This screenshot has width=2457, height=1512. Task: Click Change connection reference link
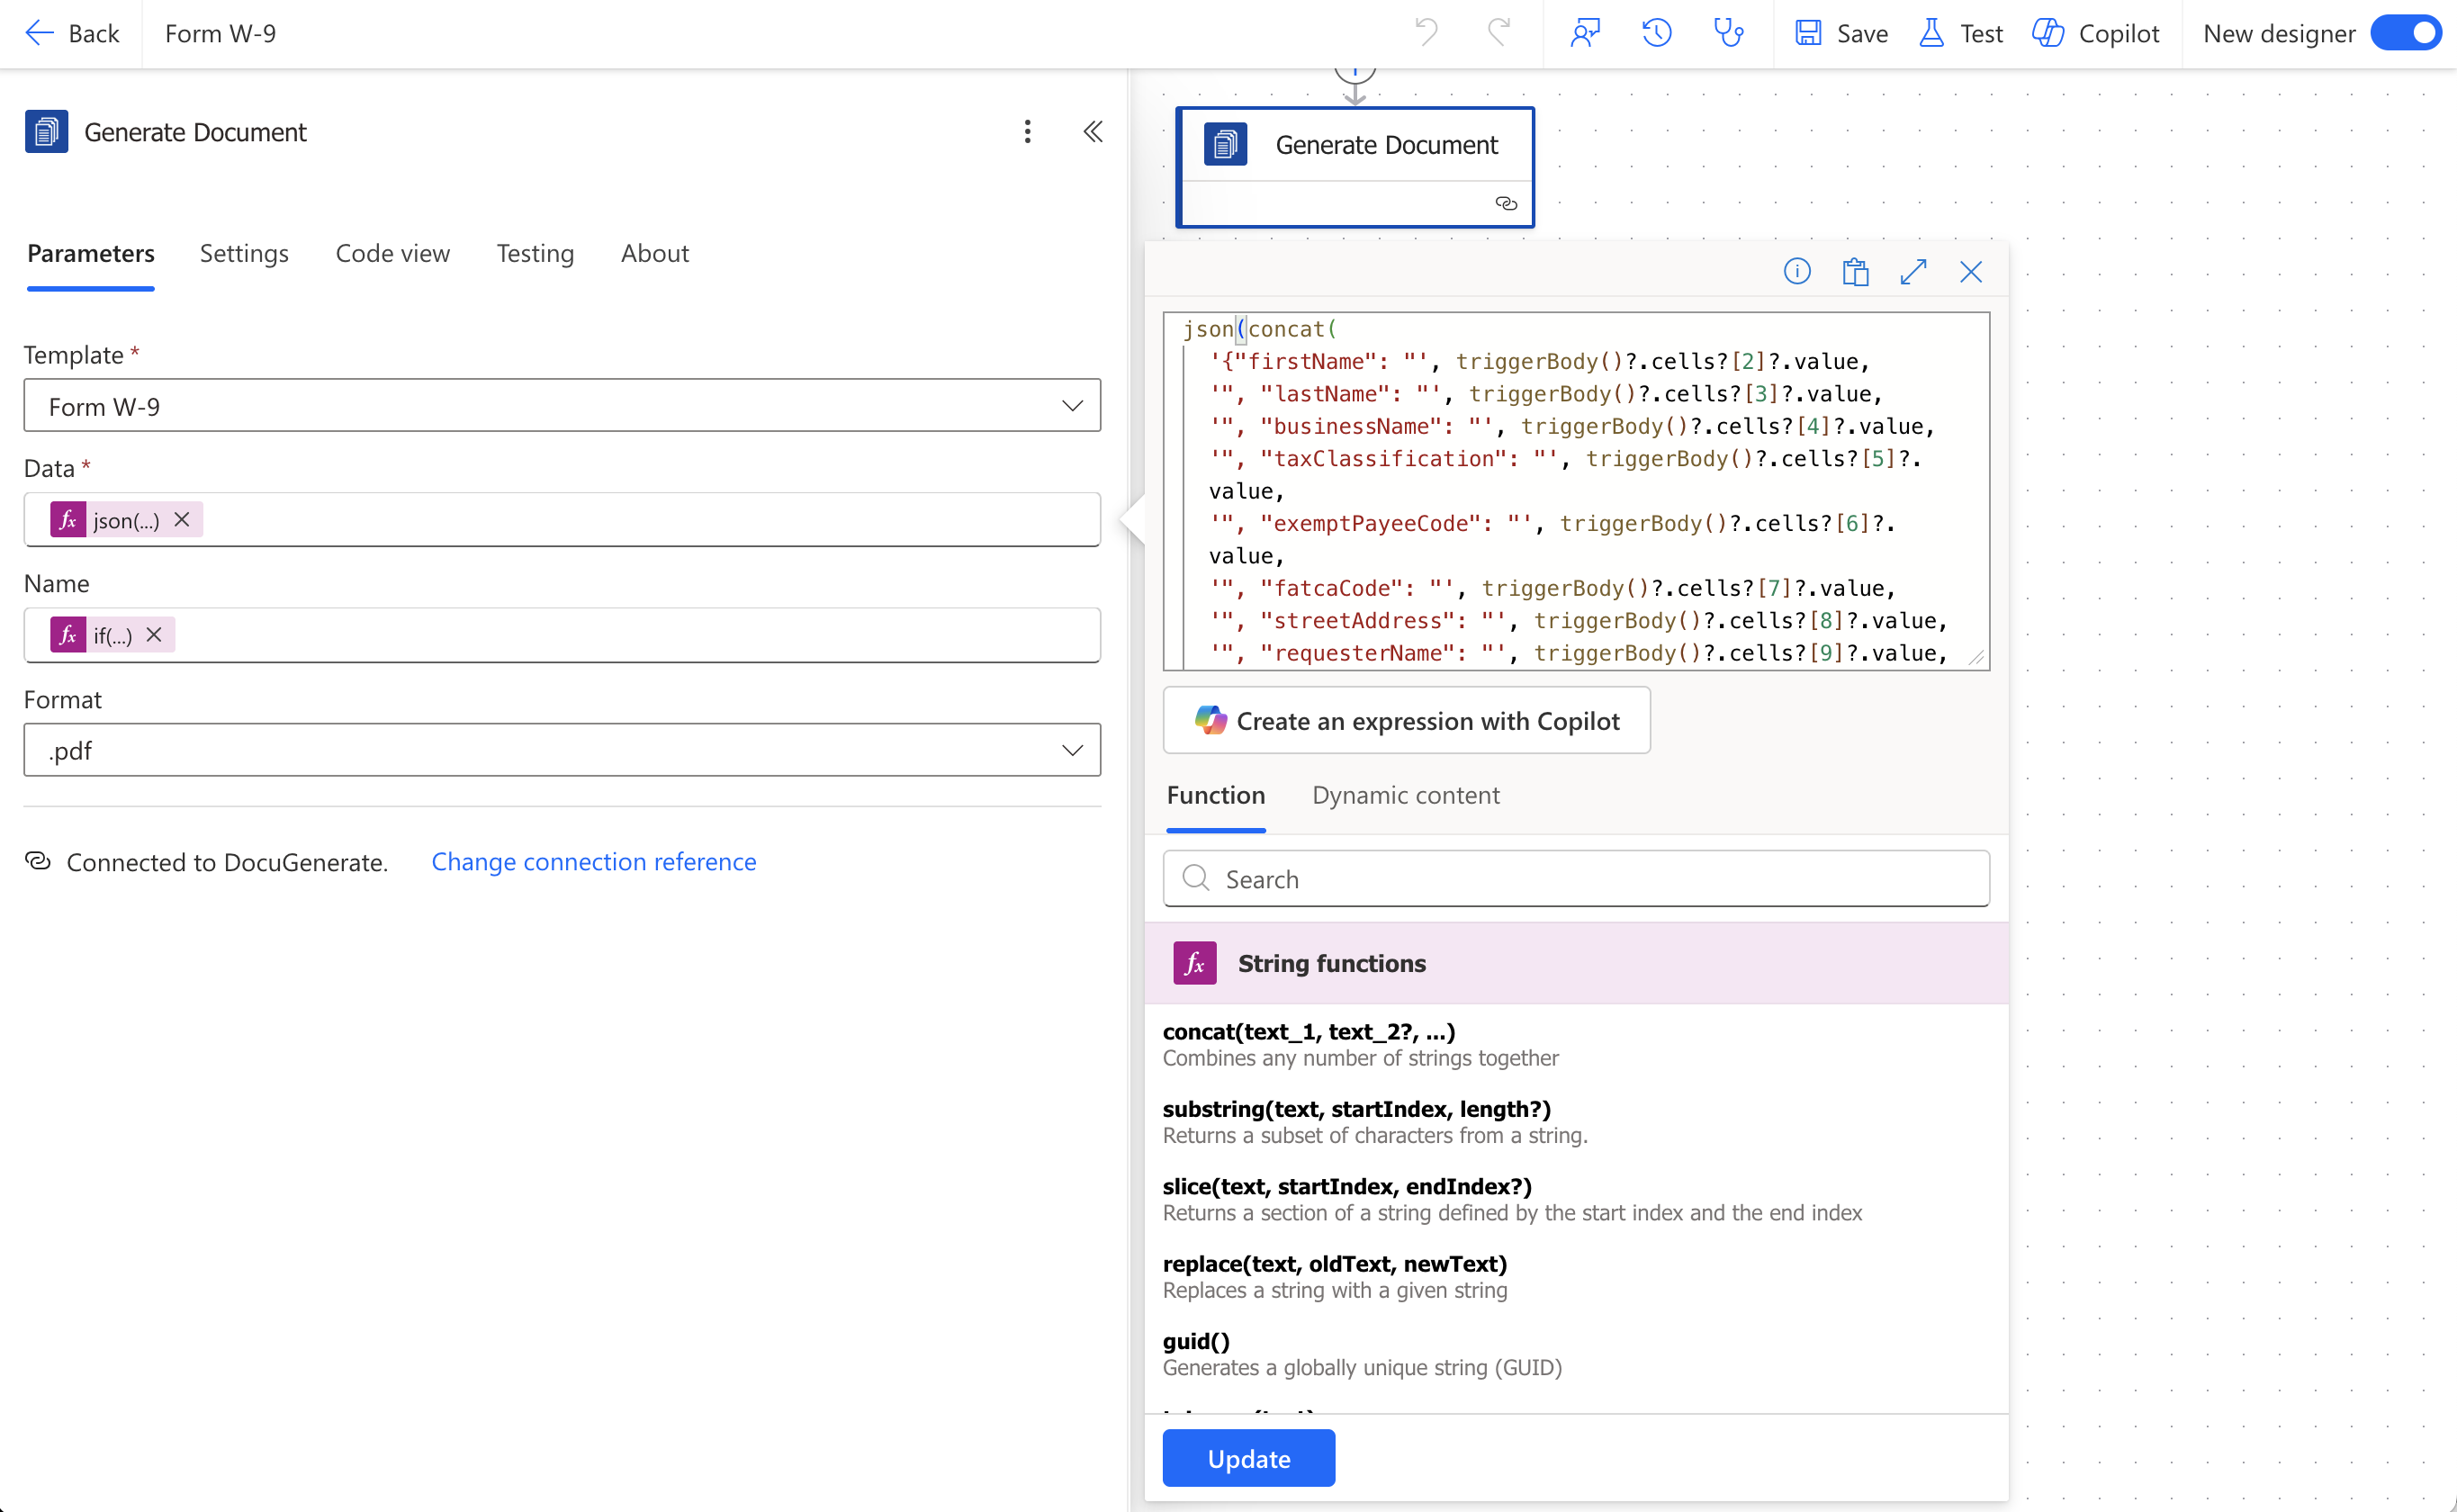pyautogui.click(x=593, y=862)
